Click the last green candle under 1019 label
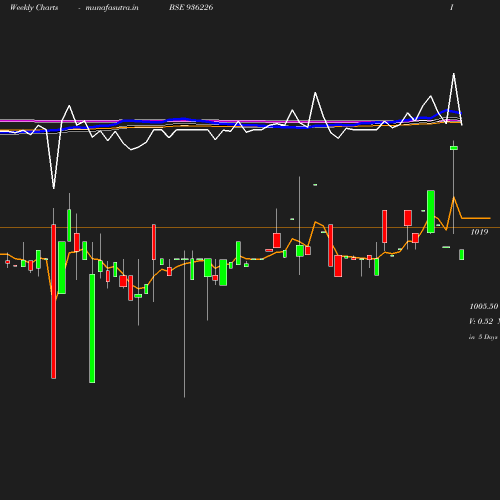This screenshot has width=500, height=500. 462,254
